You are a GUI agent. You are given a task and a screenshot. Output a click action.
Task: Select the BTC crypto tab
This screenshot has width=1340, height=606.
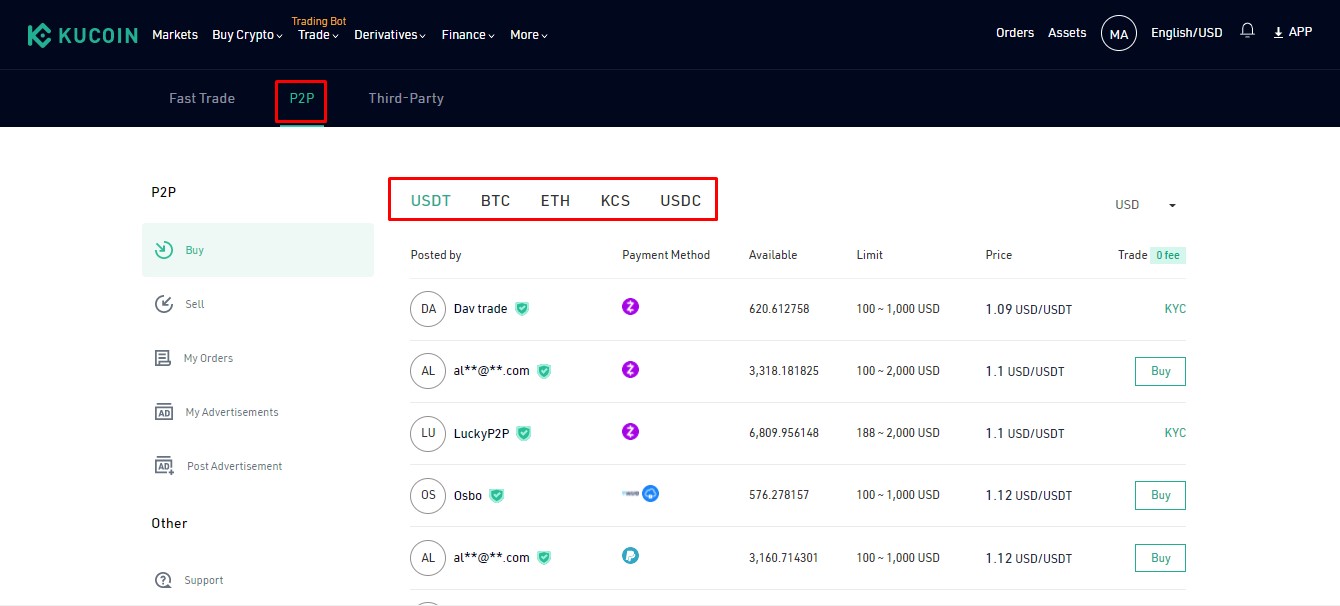[495, 200]
